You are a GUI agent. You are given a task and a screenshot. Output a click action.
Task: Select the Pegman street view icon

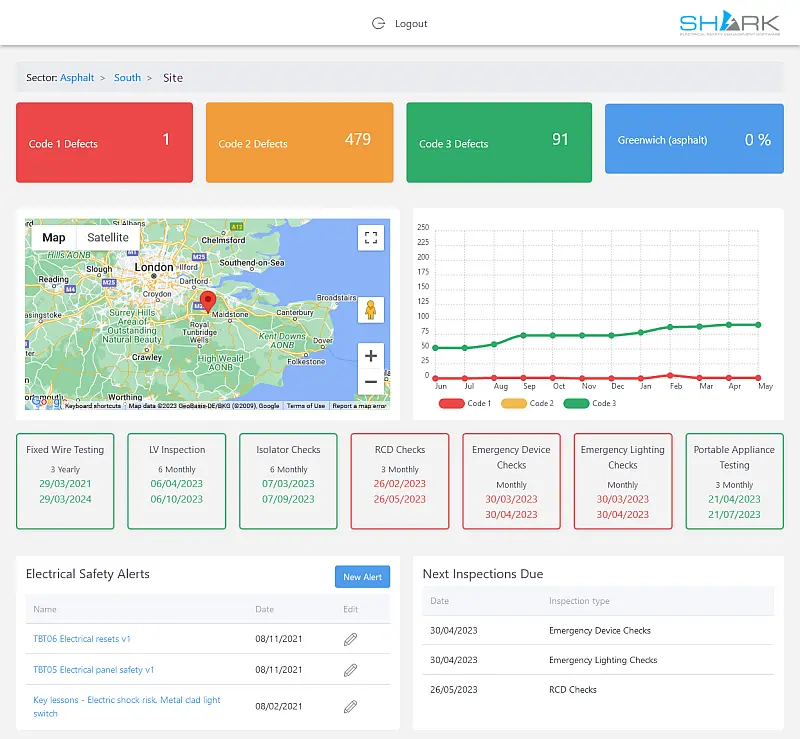click(x=370, y=311)
